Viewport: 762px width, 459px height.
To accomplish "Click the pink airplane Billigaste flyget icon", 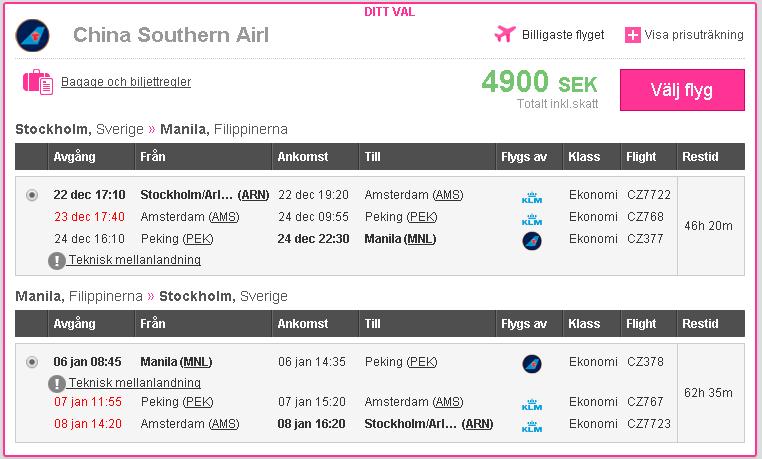I will 504,34.
